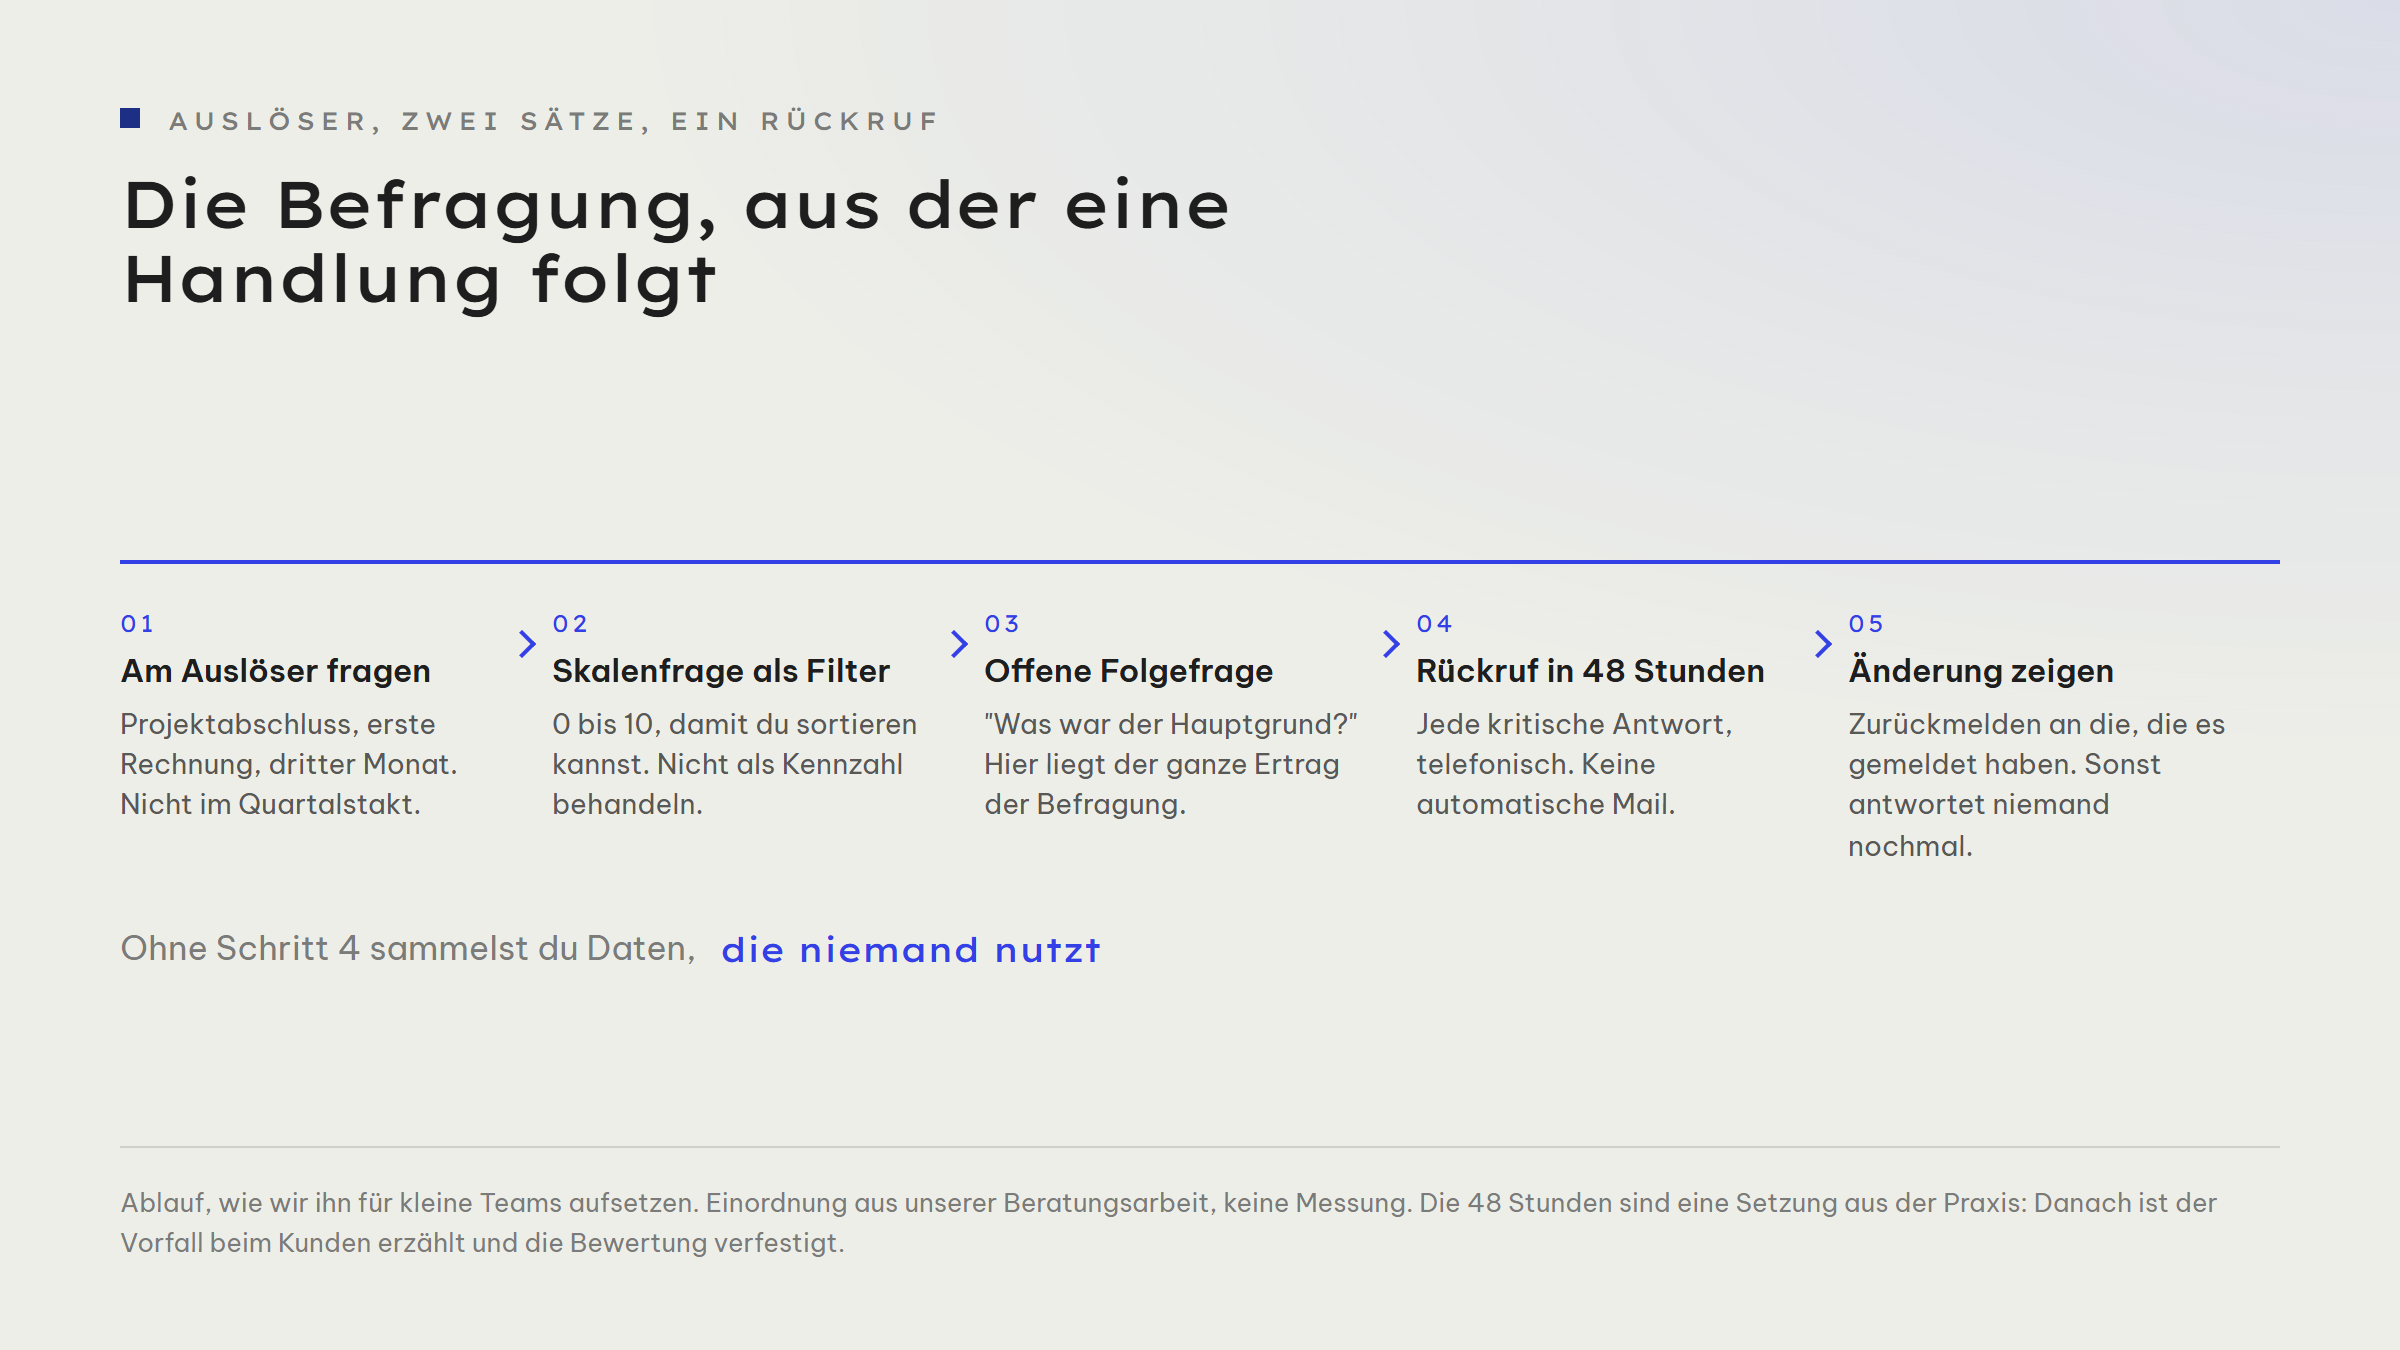Click the blue highlighted phrase 'die niemand nutzt'

tap(910, 950)
